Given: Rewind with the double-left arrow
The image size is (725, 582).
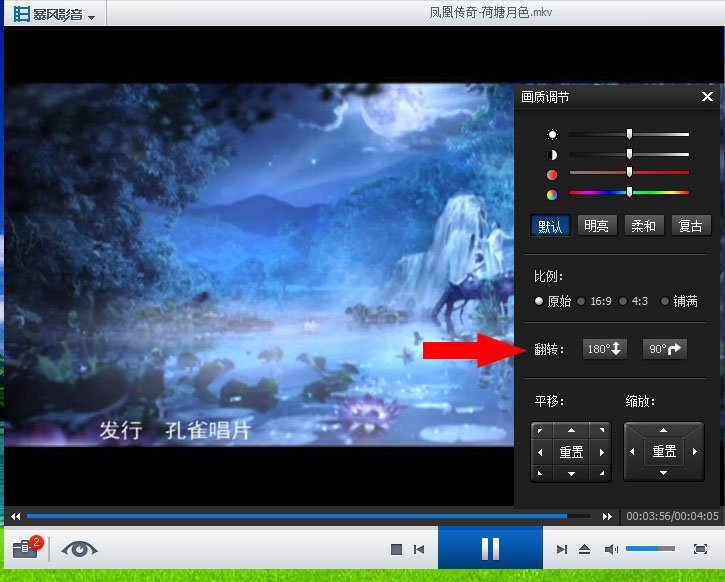Looking at the screenshot, I should 16,516.
